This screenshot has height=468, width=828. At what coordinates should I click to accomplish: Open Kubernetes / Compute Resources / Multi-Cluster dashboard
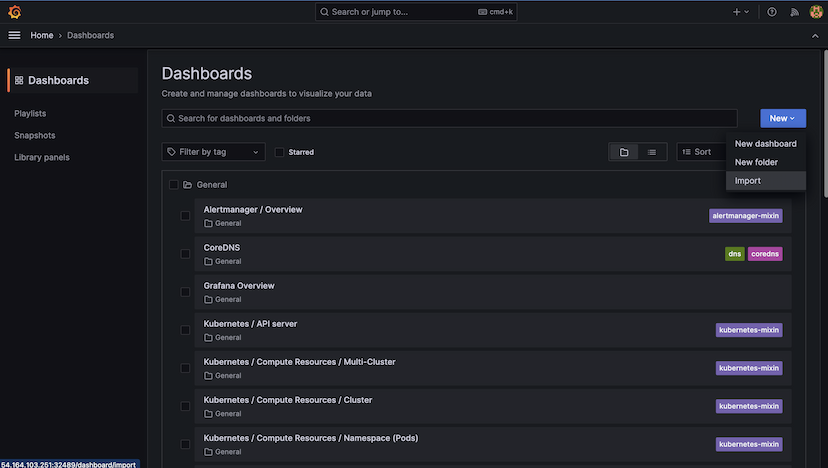[299, 362]
